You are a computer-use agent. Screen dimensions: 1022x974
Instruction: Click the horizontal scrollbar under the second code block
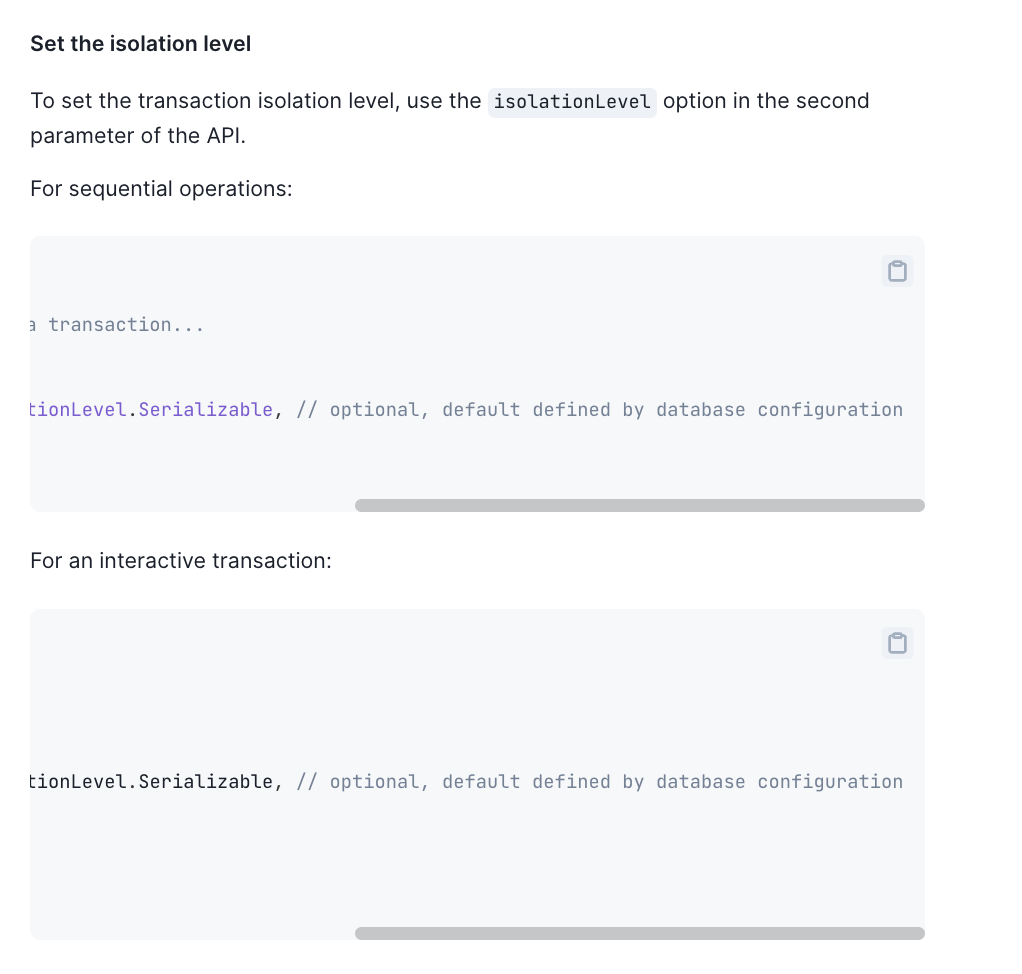click(x=640, y=933)
